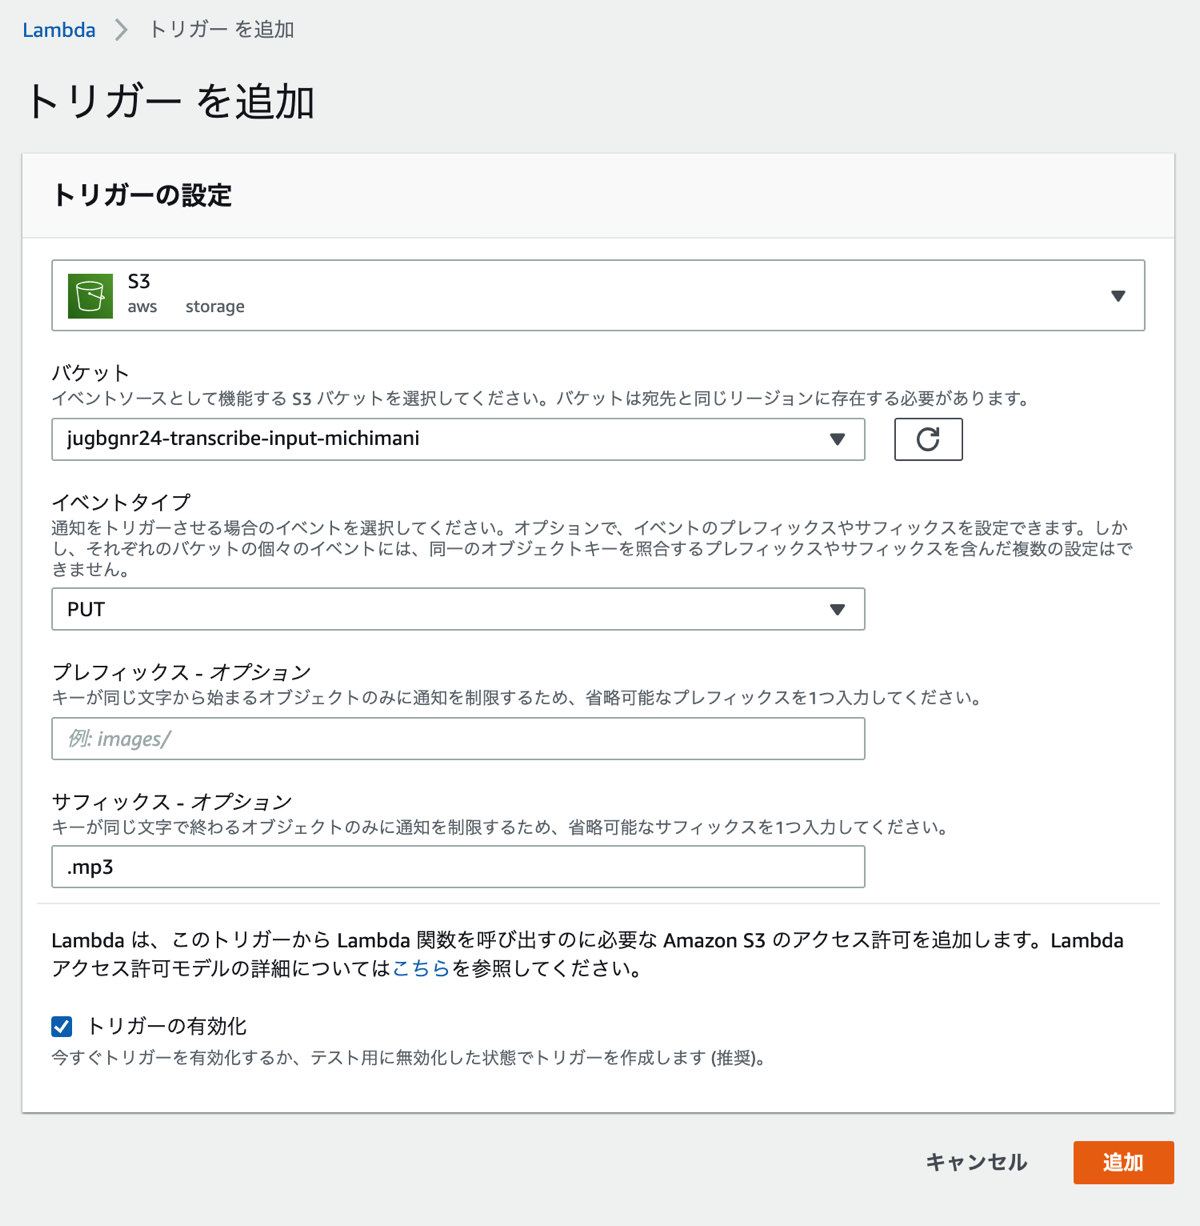Viewport: 1200px width, 1226px height.
Task: Refresh the S3 bucket list
Action: coord(928,439)
